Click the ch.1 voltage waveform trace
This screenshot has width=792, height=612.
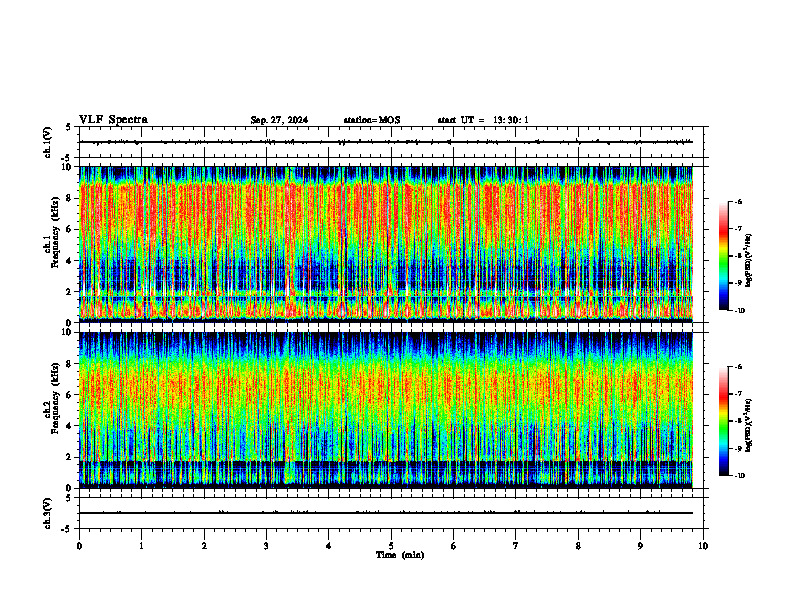pyautogui.click(x=386, y=142)
